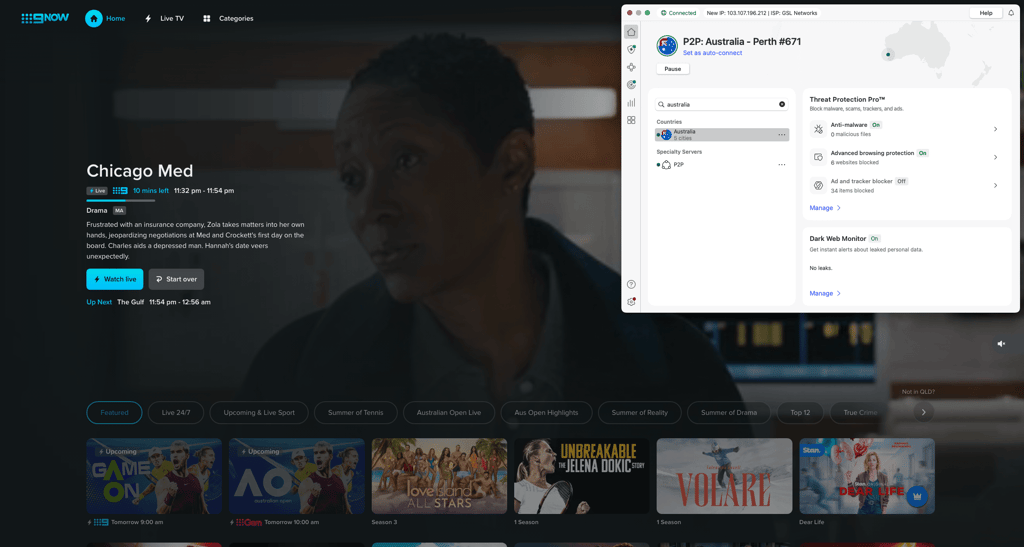
Task: Select the Australia country row
Action: [722, 135]
